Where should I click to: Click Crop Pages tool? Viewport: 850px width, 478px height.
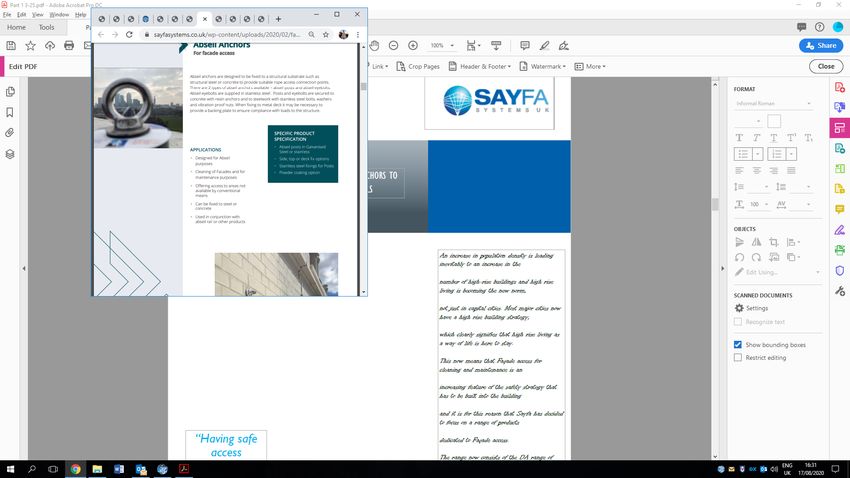point(418,66)
